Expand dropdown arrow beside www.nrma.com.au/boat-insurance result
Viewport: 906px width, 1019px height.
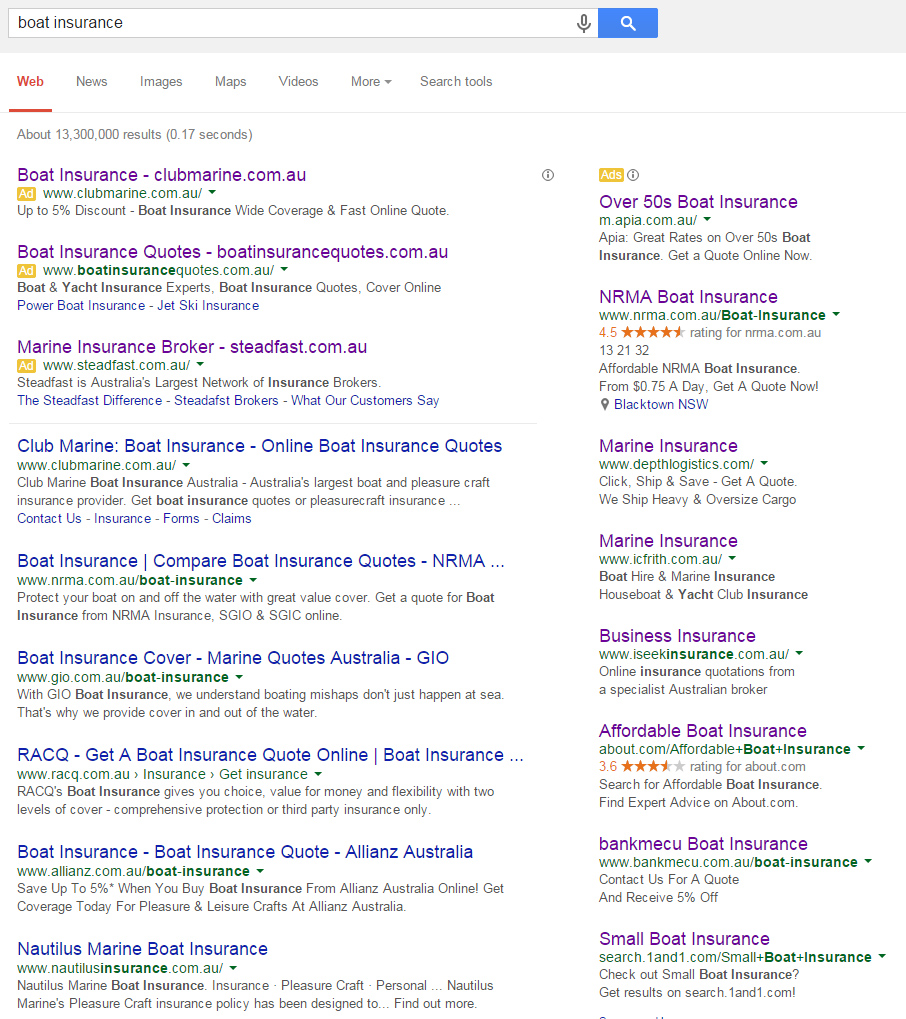(253, 580)
